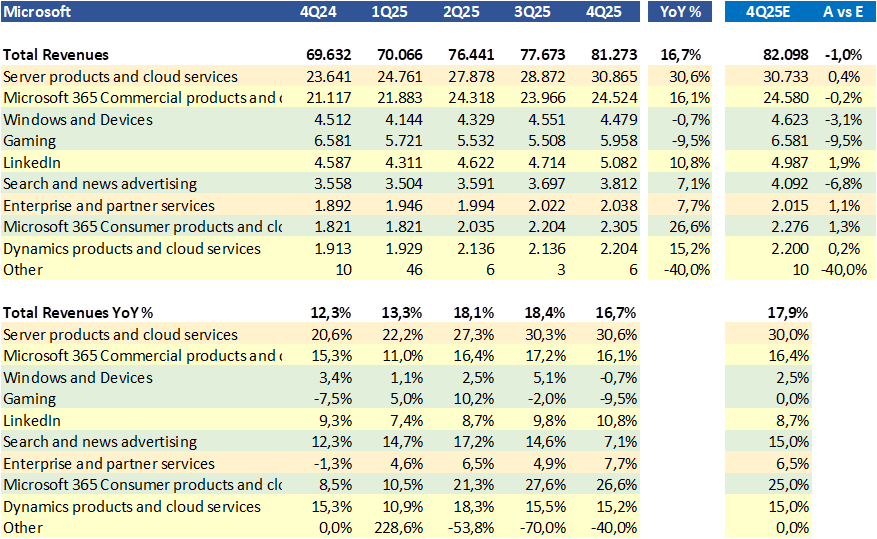Screen dimensions: 877x539
Task: Select the Windows and Devices cell 4.512
Action: (333, 120)
